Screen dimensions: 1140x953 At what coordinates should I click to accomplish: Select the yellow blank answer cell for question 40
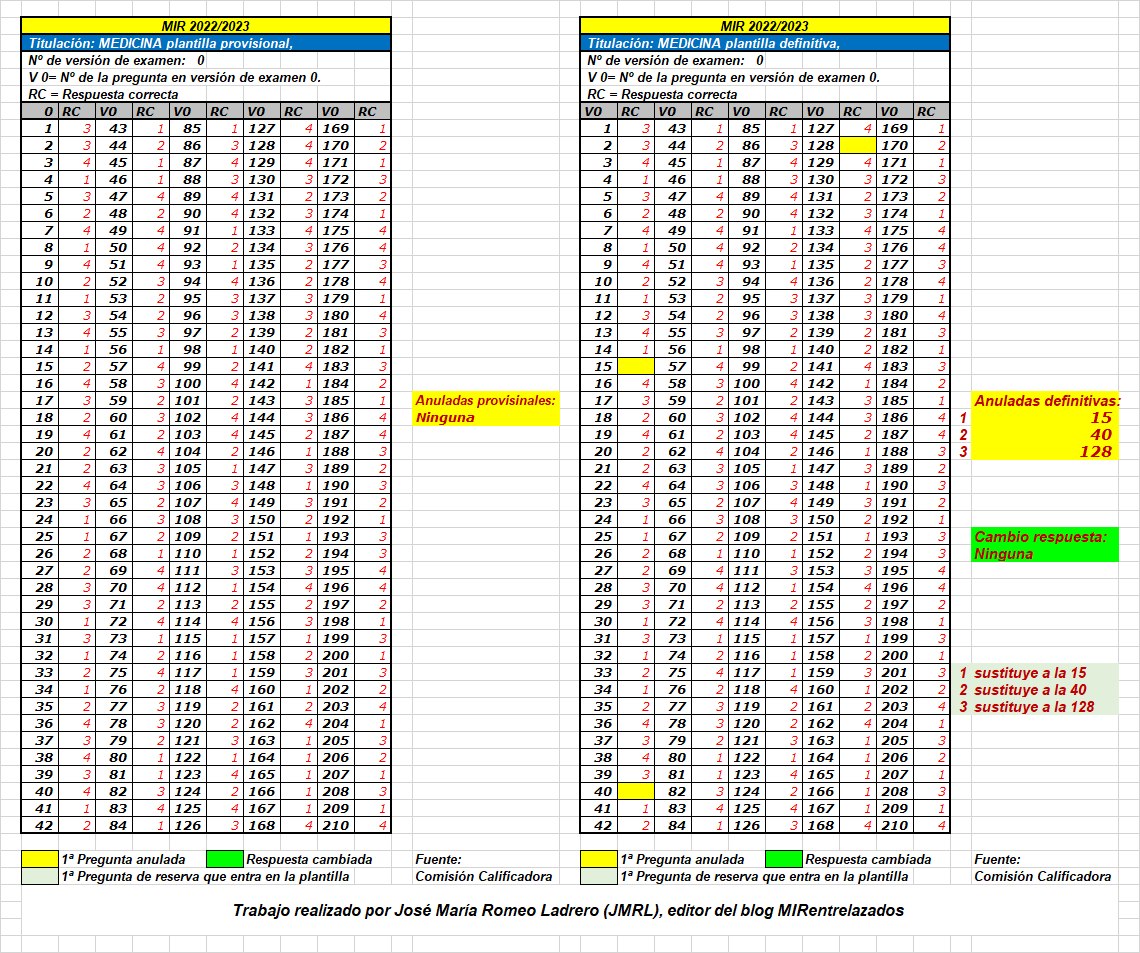(x=635, y=792)
